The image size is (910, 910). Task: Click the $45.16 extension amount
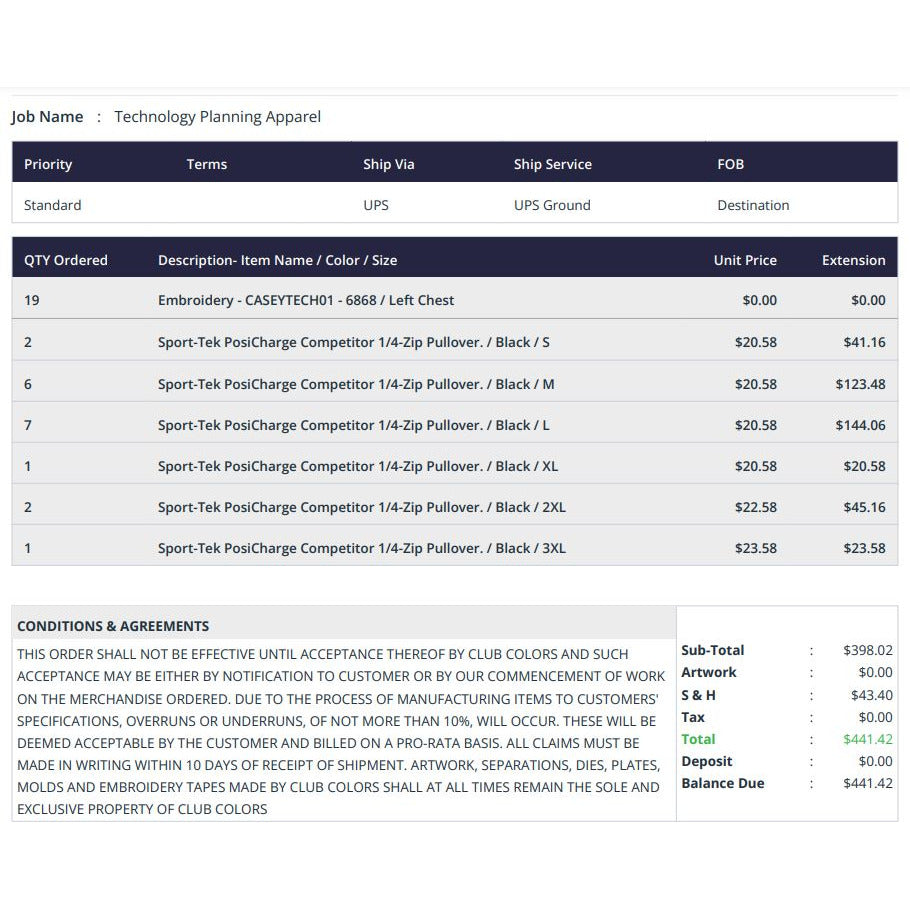864,507
